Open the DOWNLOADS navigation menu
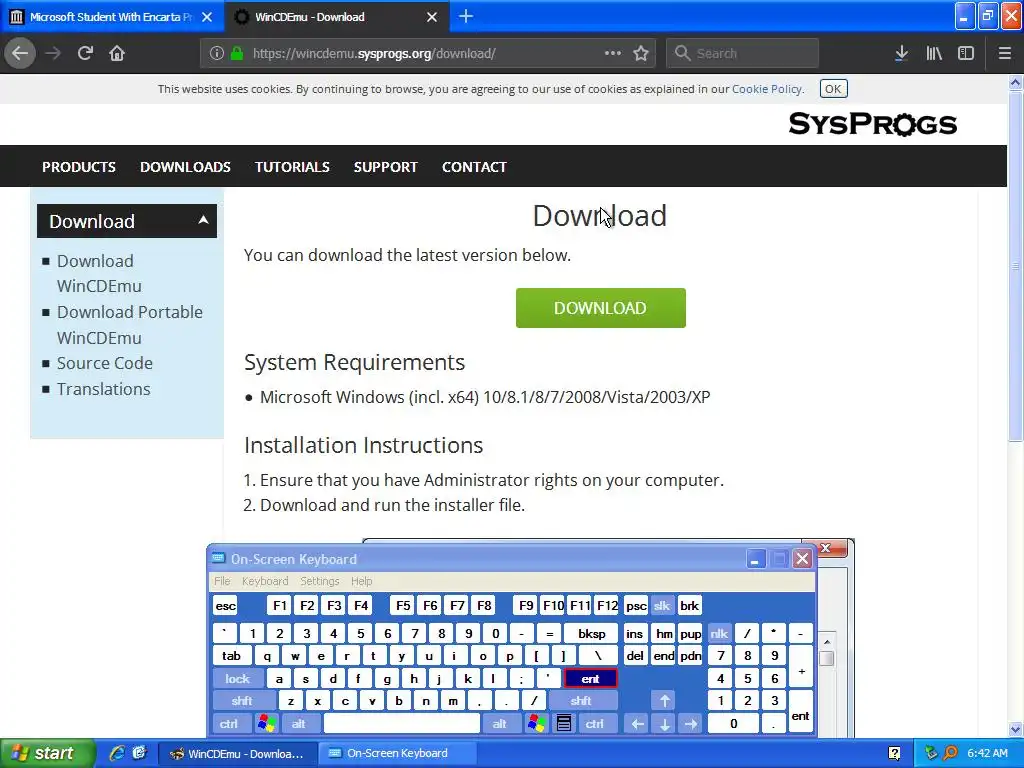 click(185, 167)
